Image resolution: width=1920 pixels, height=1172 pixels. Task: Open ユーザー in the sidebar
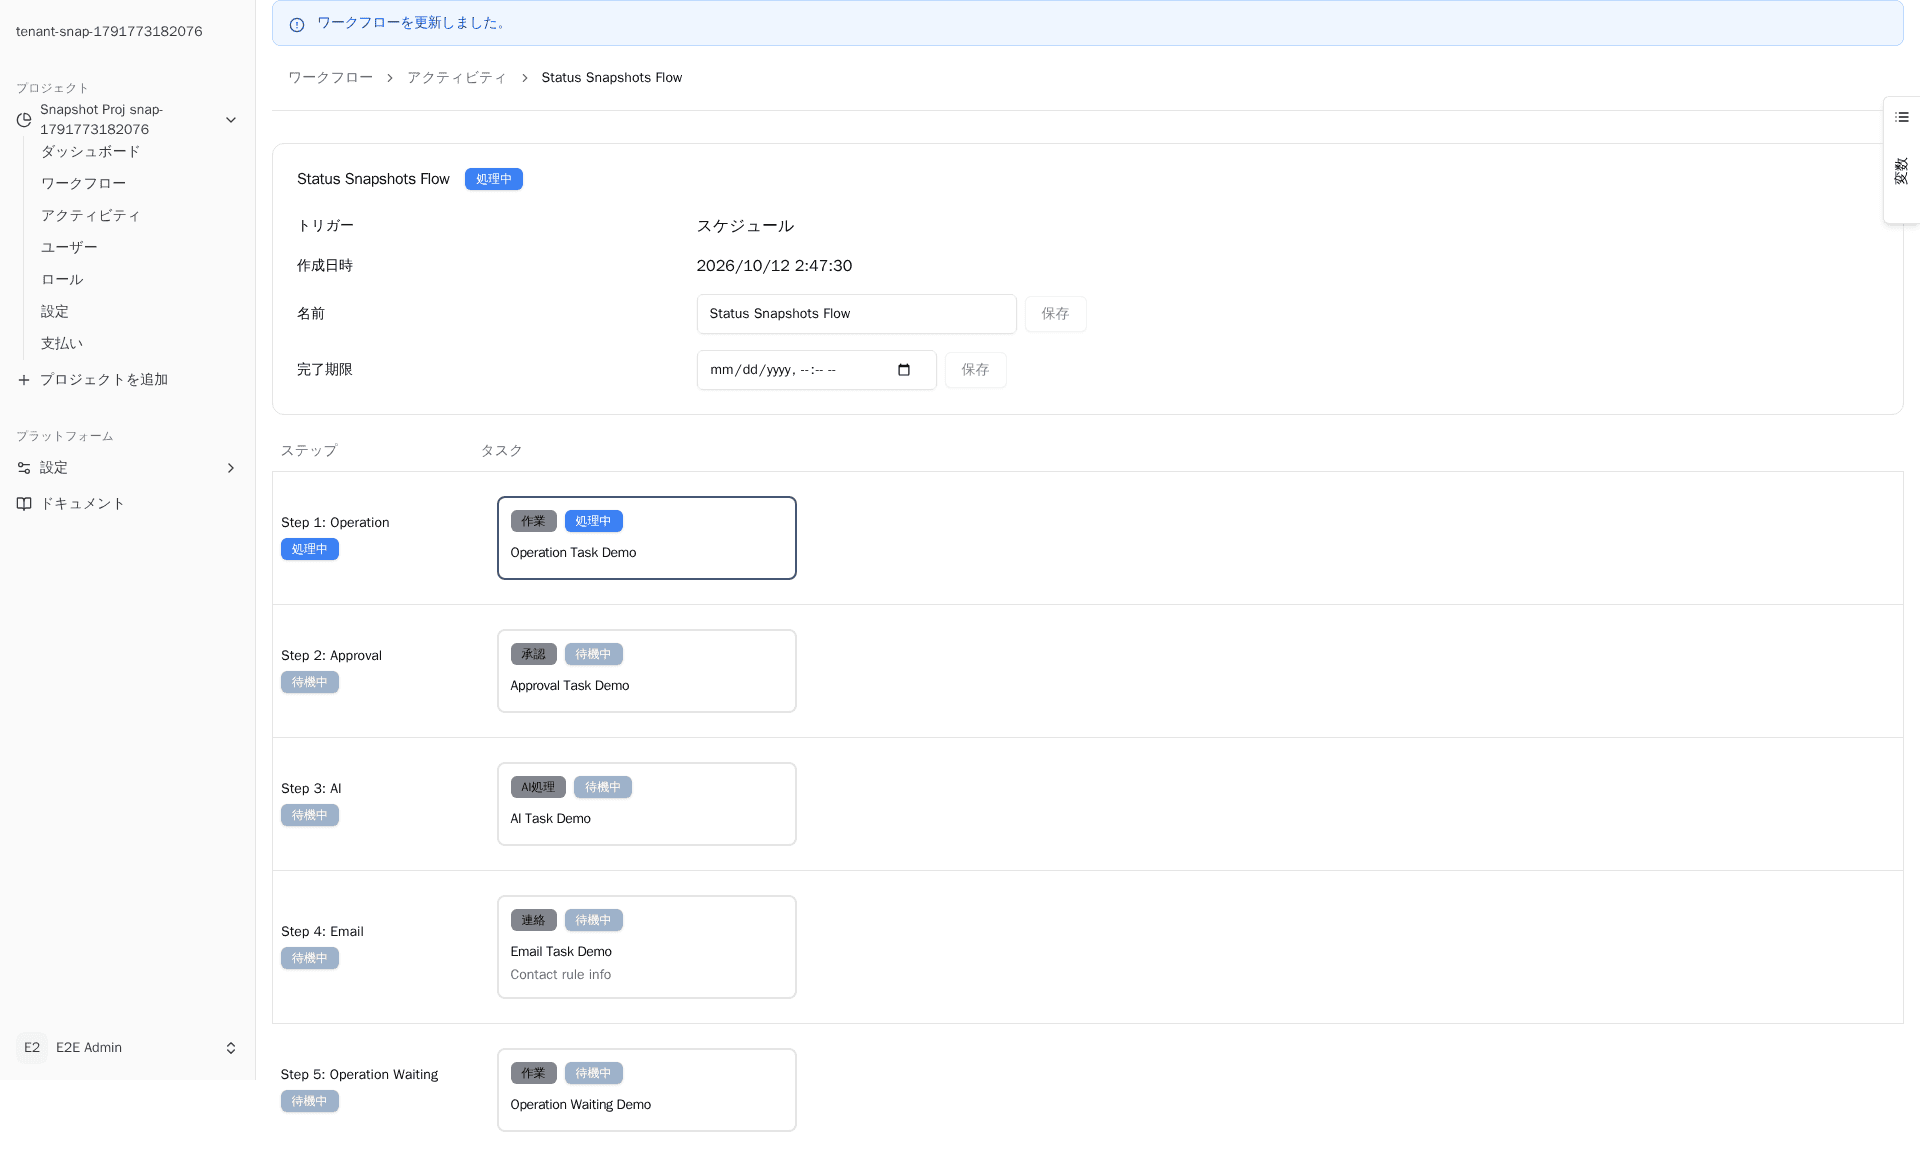[70, 248]
